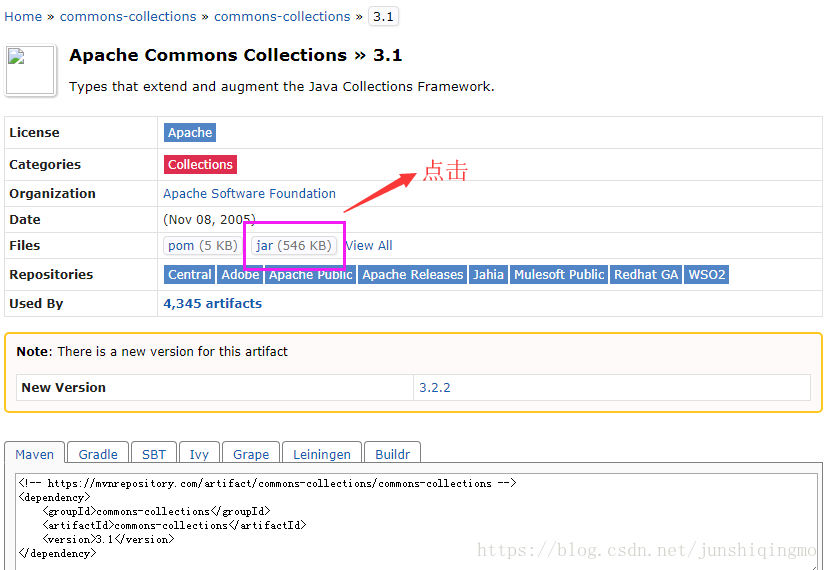Viewport: 828px width, 570px height.
Task: Open the Collections category tag
Action: [x=200, y=164]
